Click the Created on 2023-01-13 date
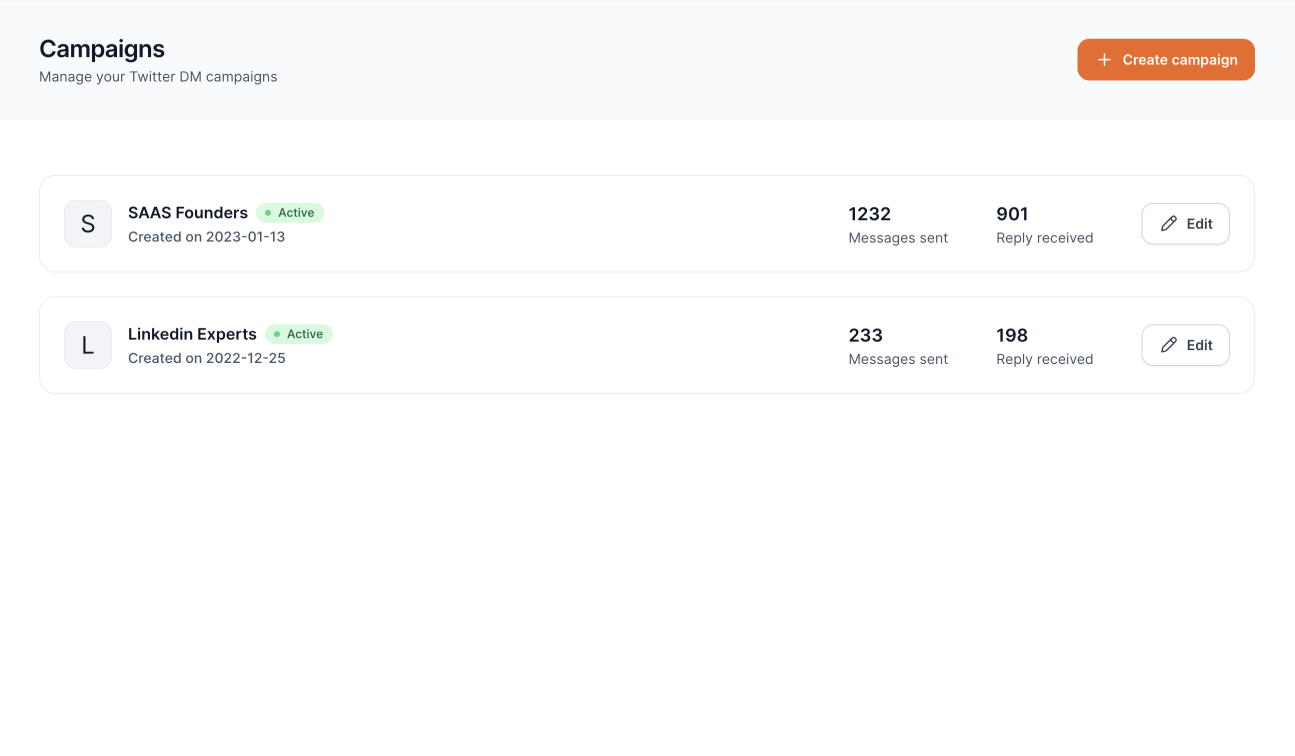Viewport: 1295px width, 756px height. [206, 237]
